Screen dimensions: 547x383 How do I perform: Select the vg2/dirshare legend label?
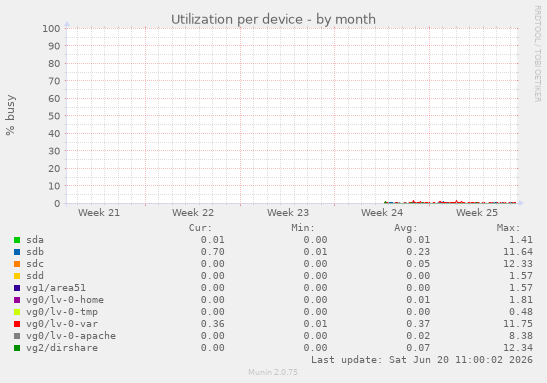tap(62, 348)
